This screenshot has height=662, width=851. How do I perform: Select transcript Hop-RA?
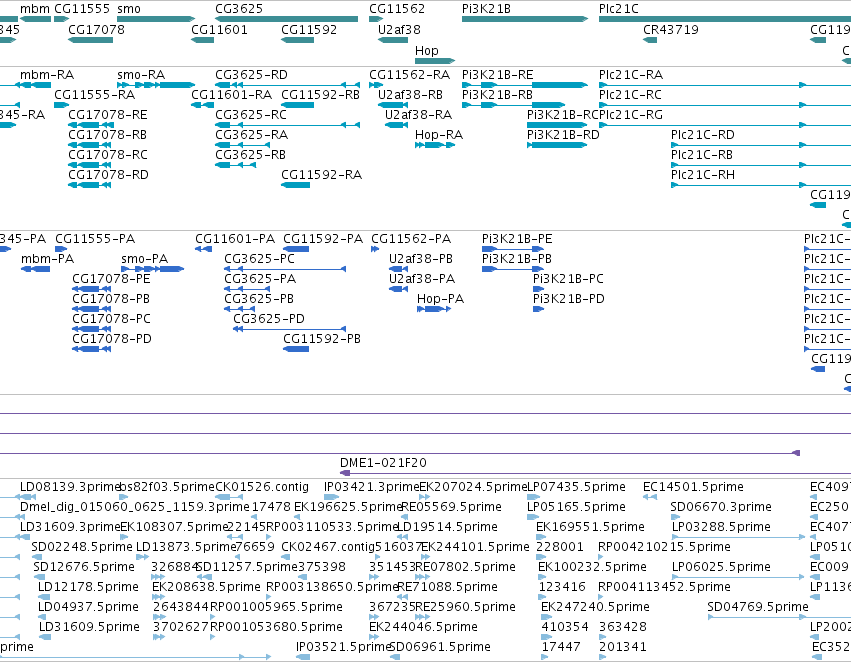(439, 135)
